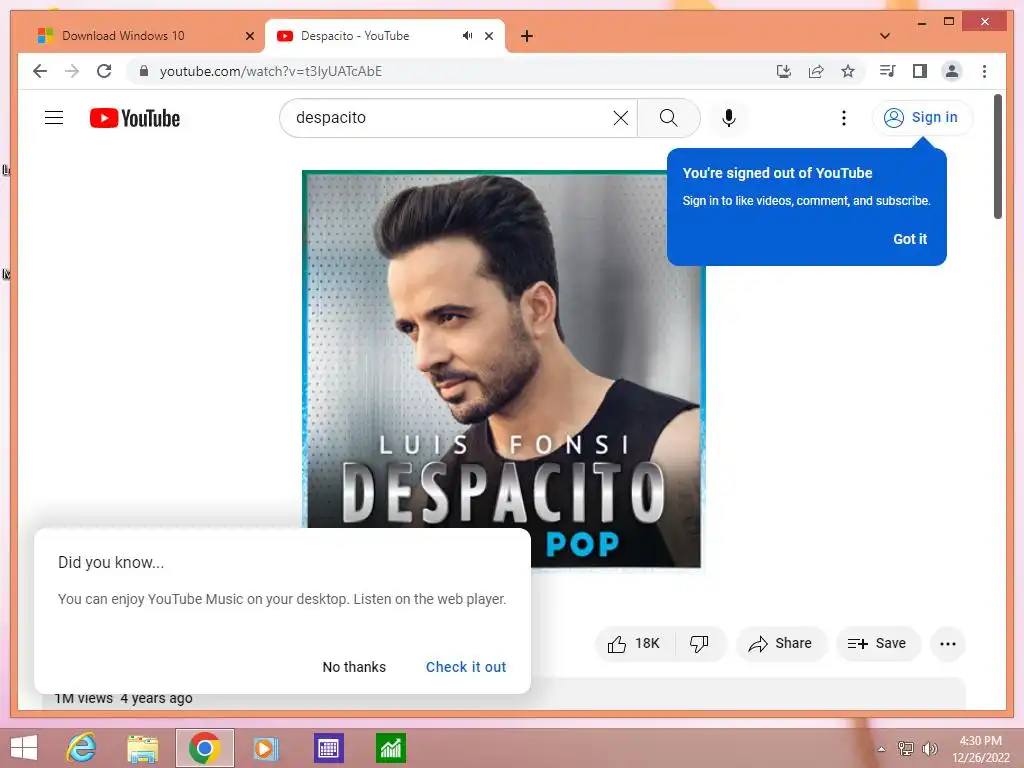Open File Explorer from the taskbar
This screenshot has height=768, width=1024.
[142, 748]
